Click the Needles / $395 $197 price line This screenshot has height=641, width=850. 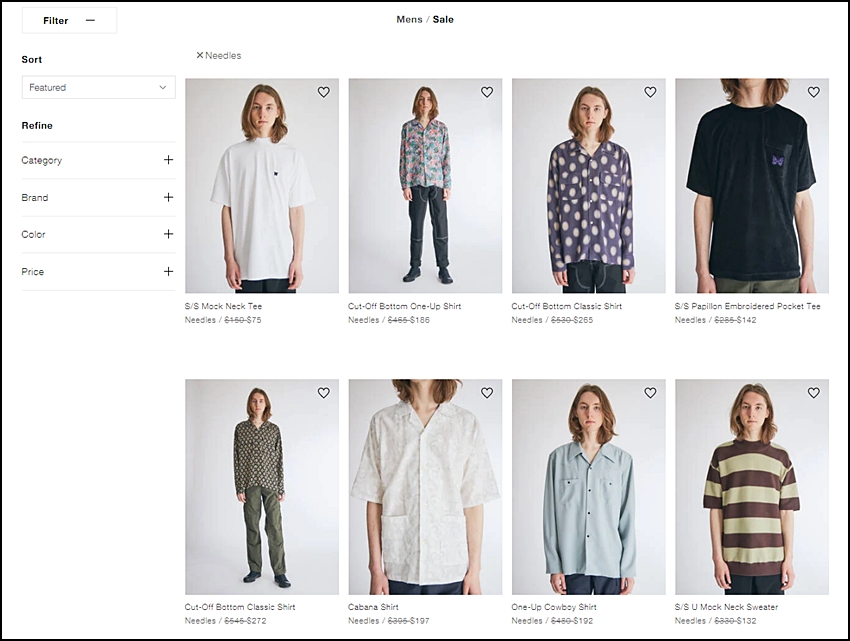[389, 621]
